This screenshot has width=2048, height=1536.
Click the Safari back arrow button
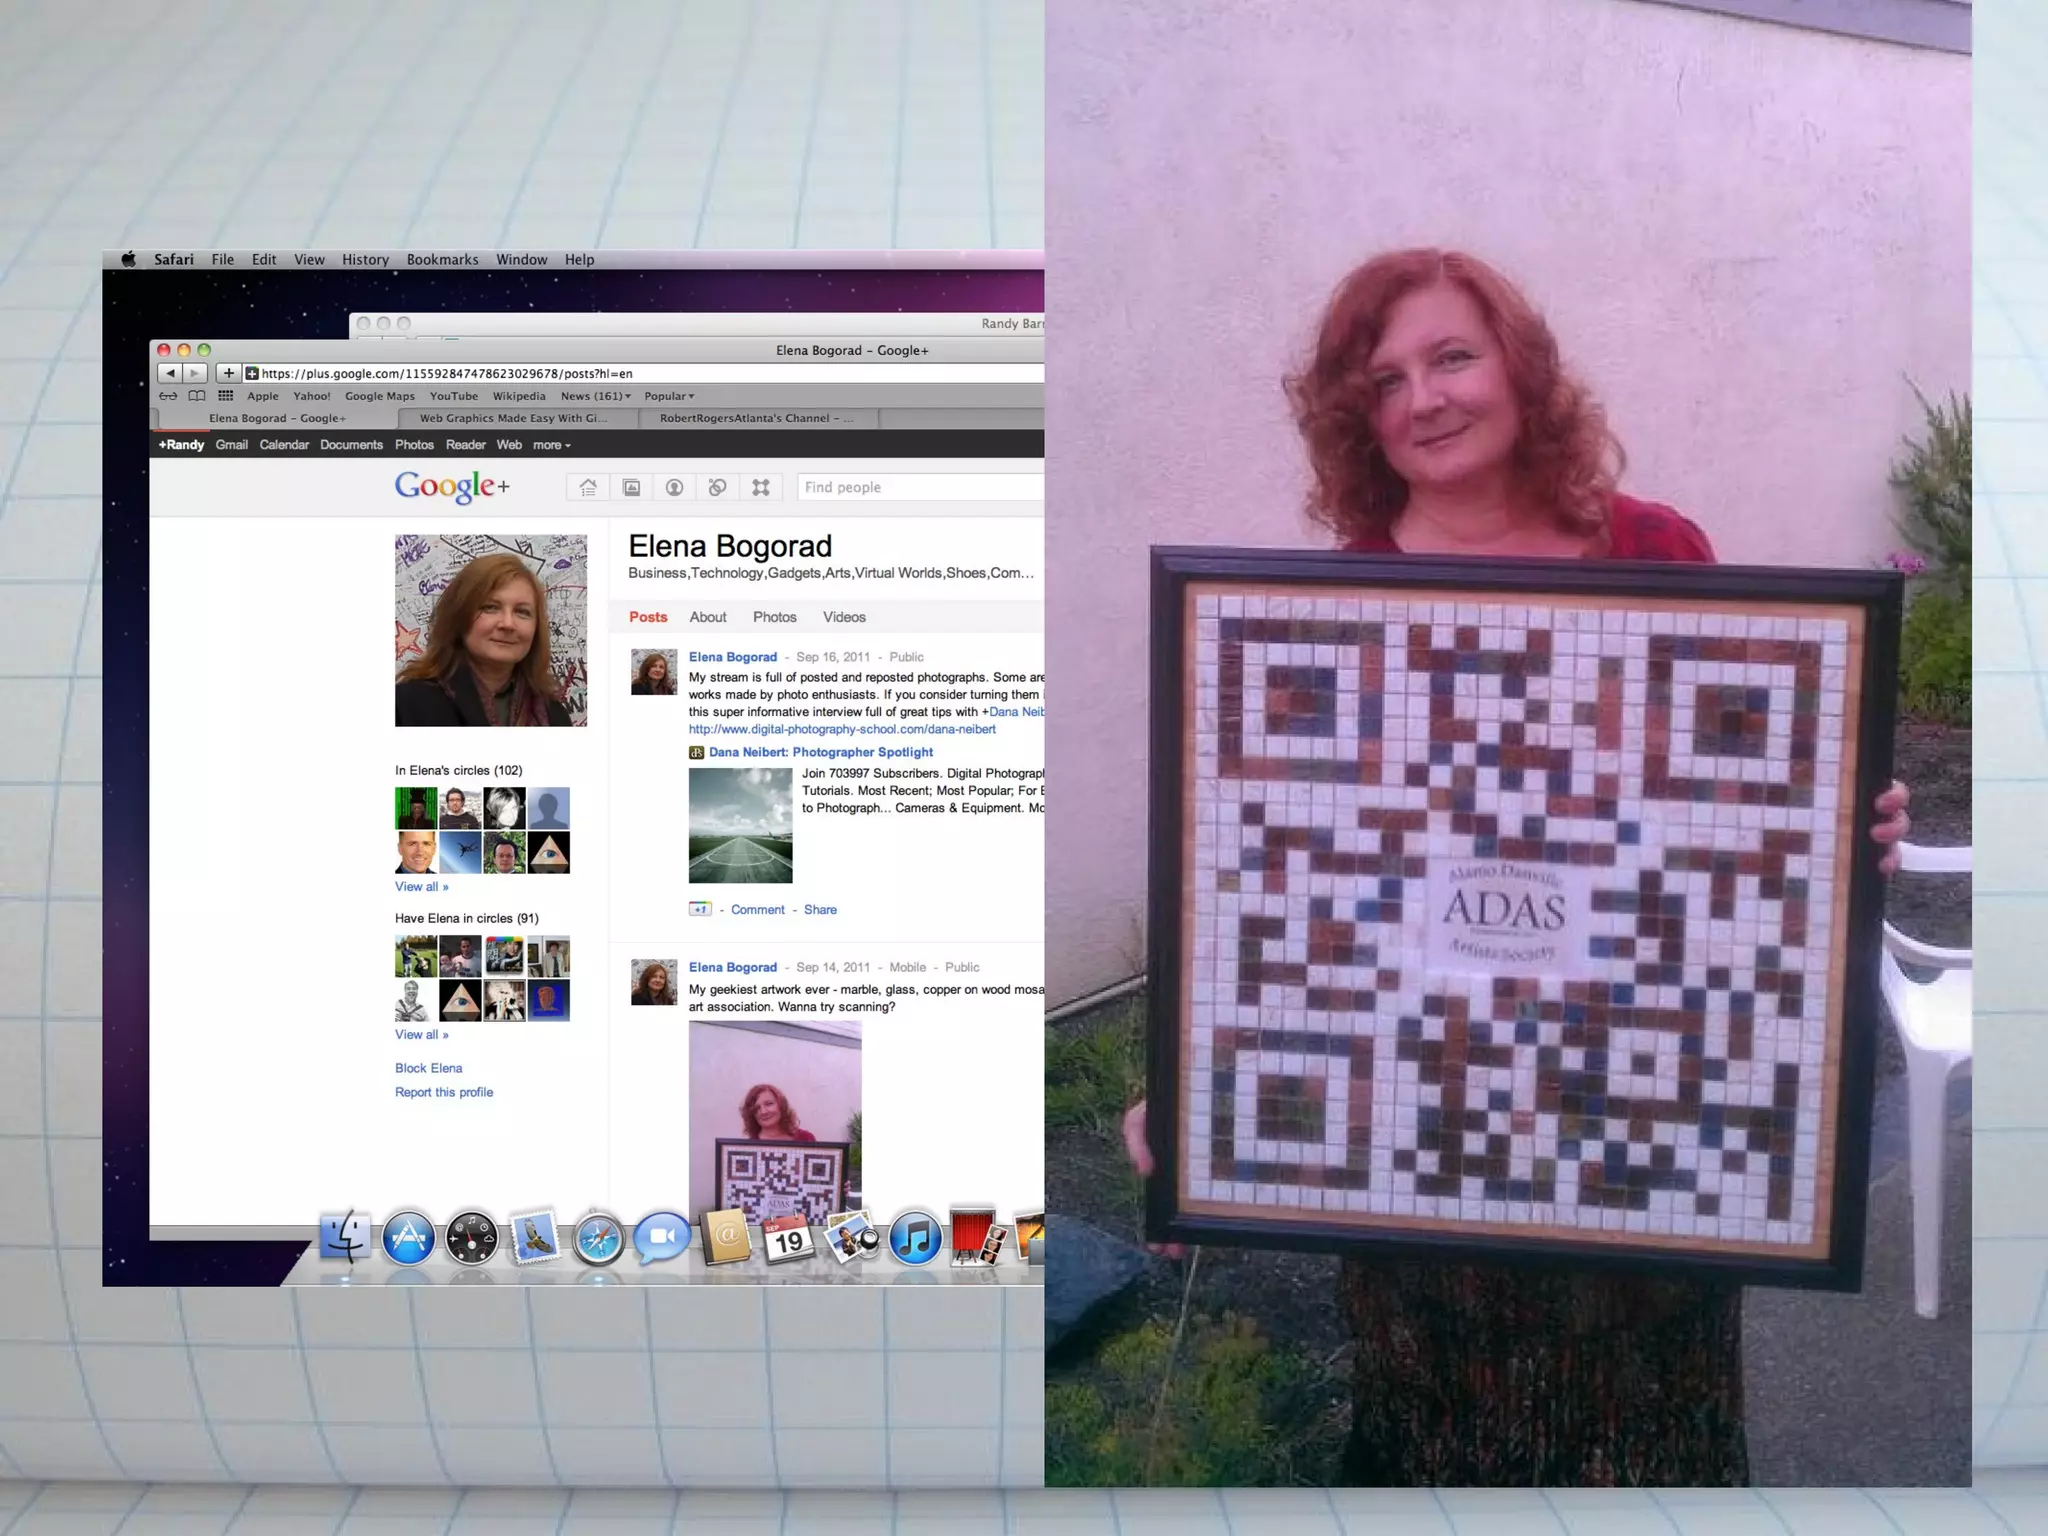tap(170, 373)
